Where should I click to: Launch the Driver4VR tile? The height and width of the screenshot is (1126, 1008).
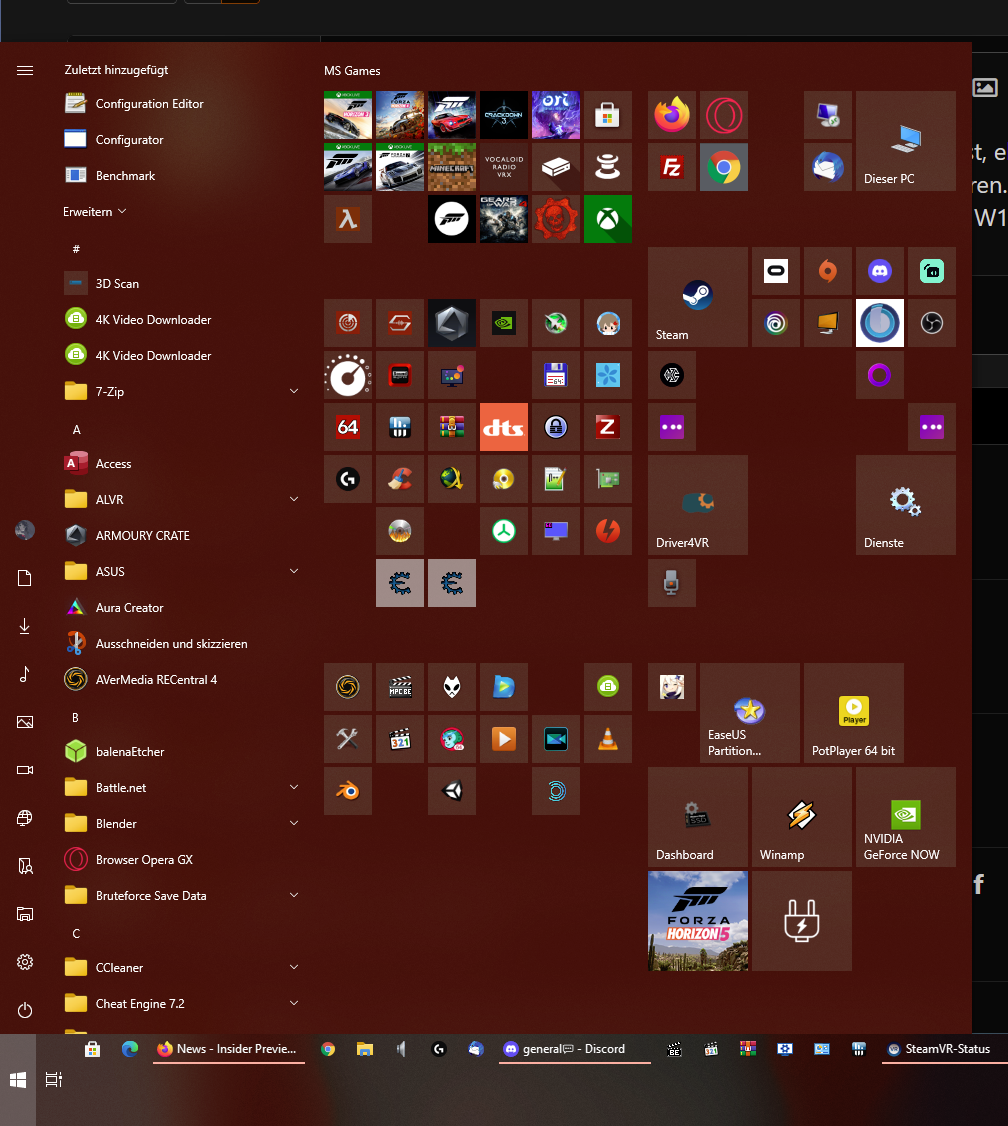coord(698,505)
